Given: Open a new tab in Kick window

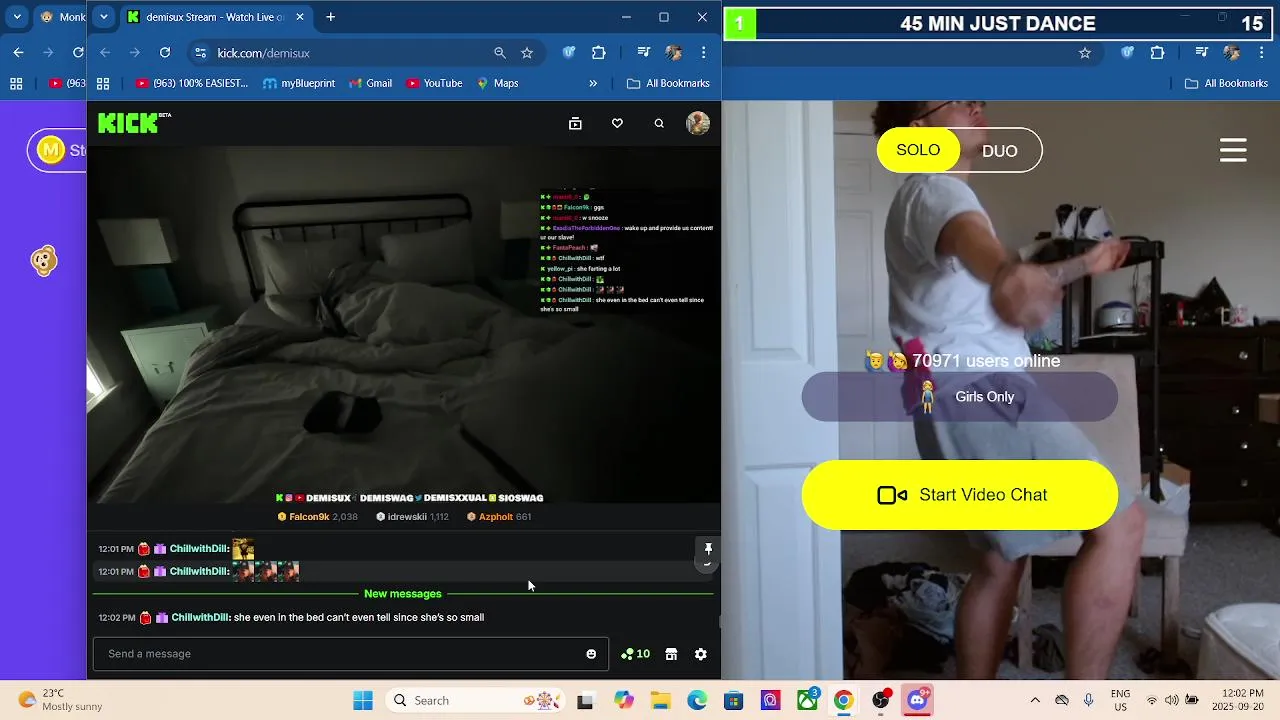Looking at the screenshot, I should point(330,17).
